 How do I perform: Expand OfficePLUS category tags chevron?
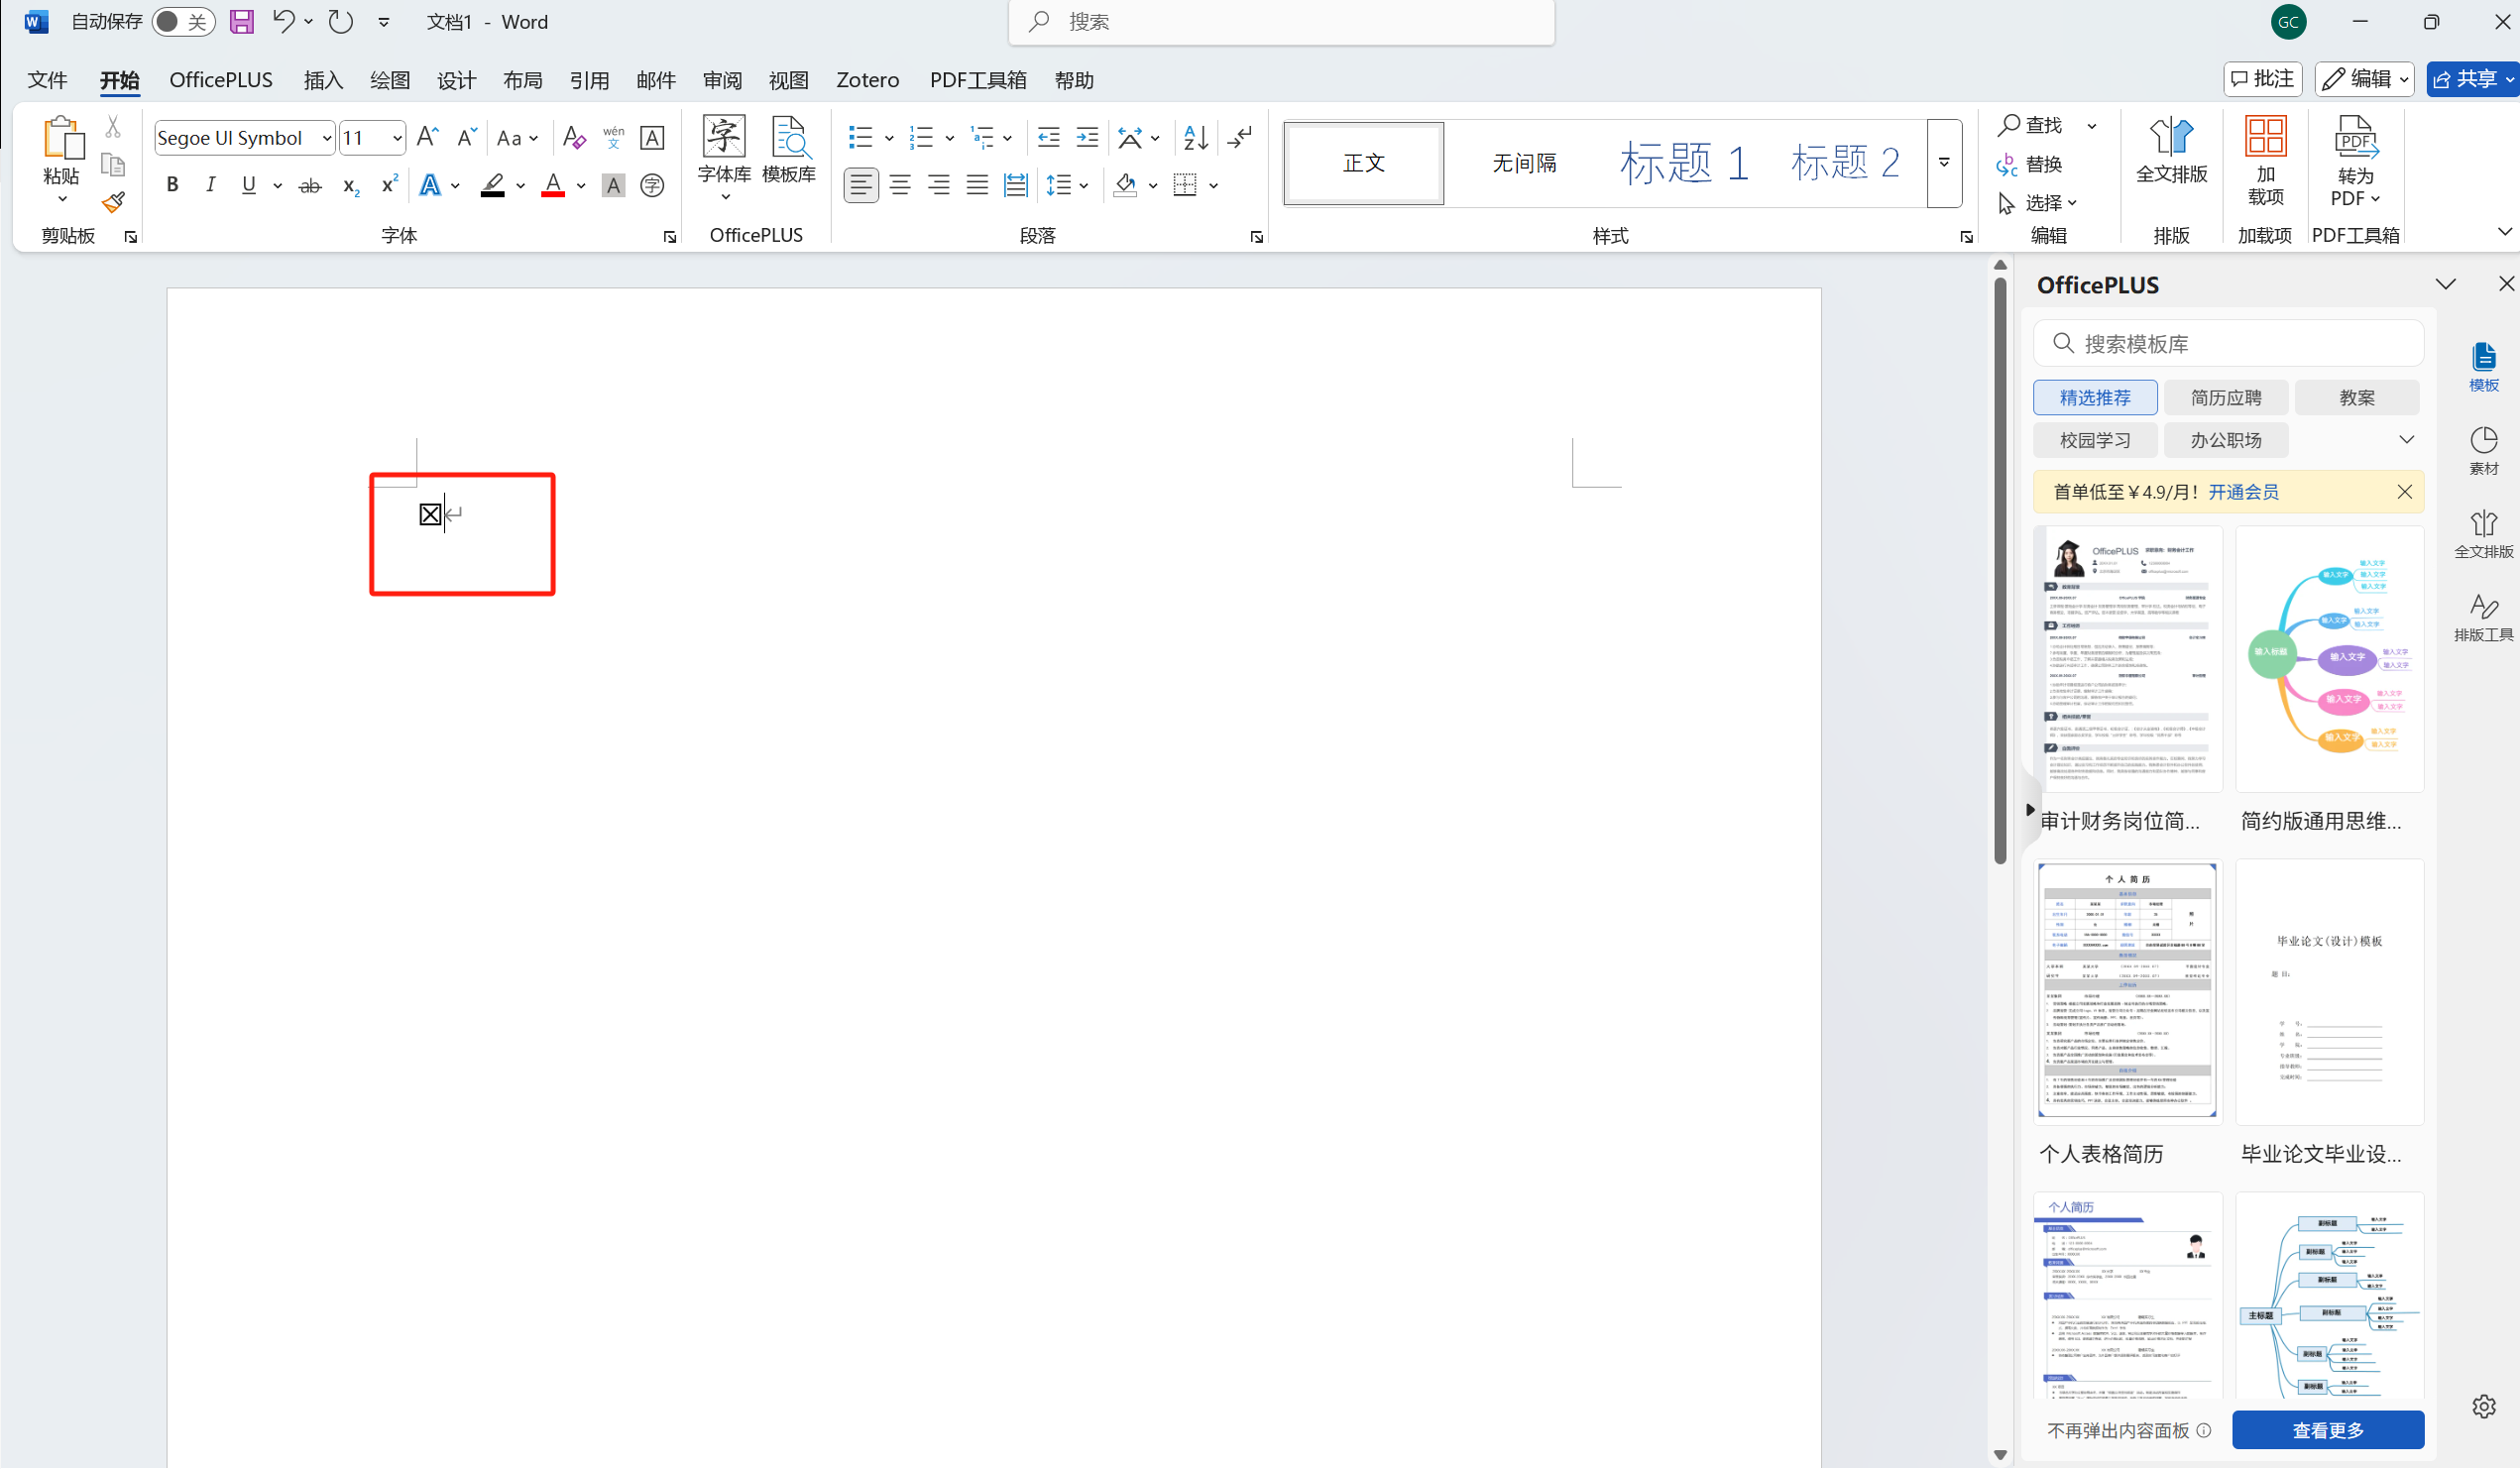coord(2406,440)
